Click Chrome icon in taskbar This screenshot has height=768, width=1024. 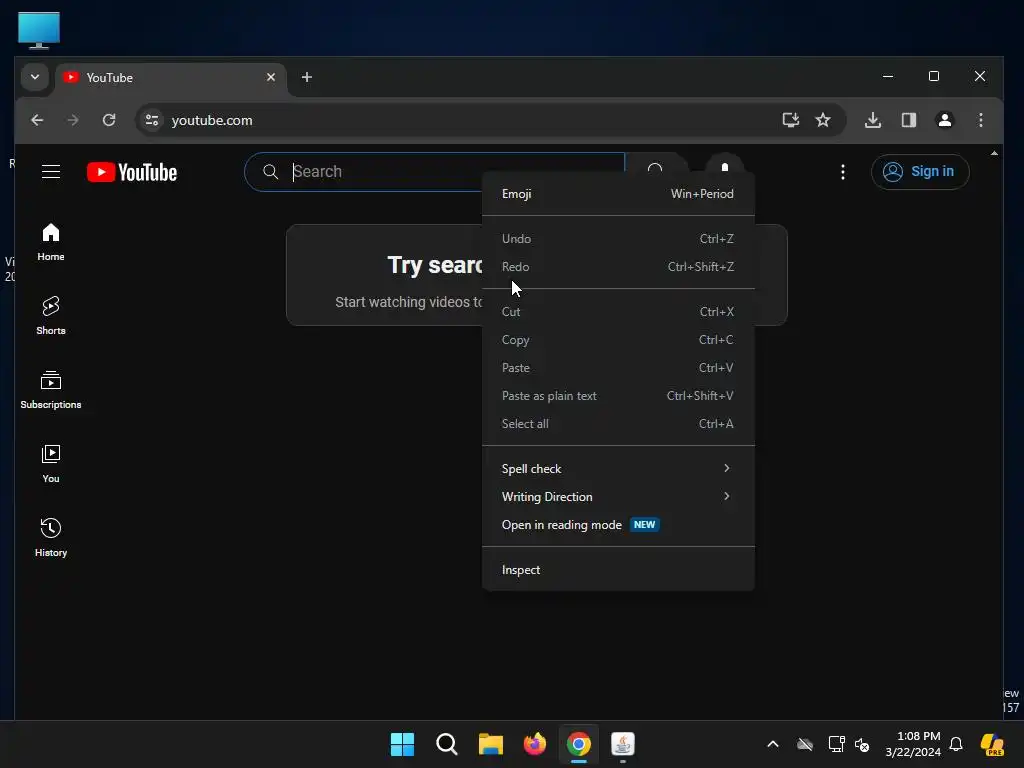pyautogui.click(x=579, y=744)
